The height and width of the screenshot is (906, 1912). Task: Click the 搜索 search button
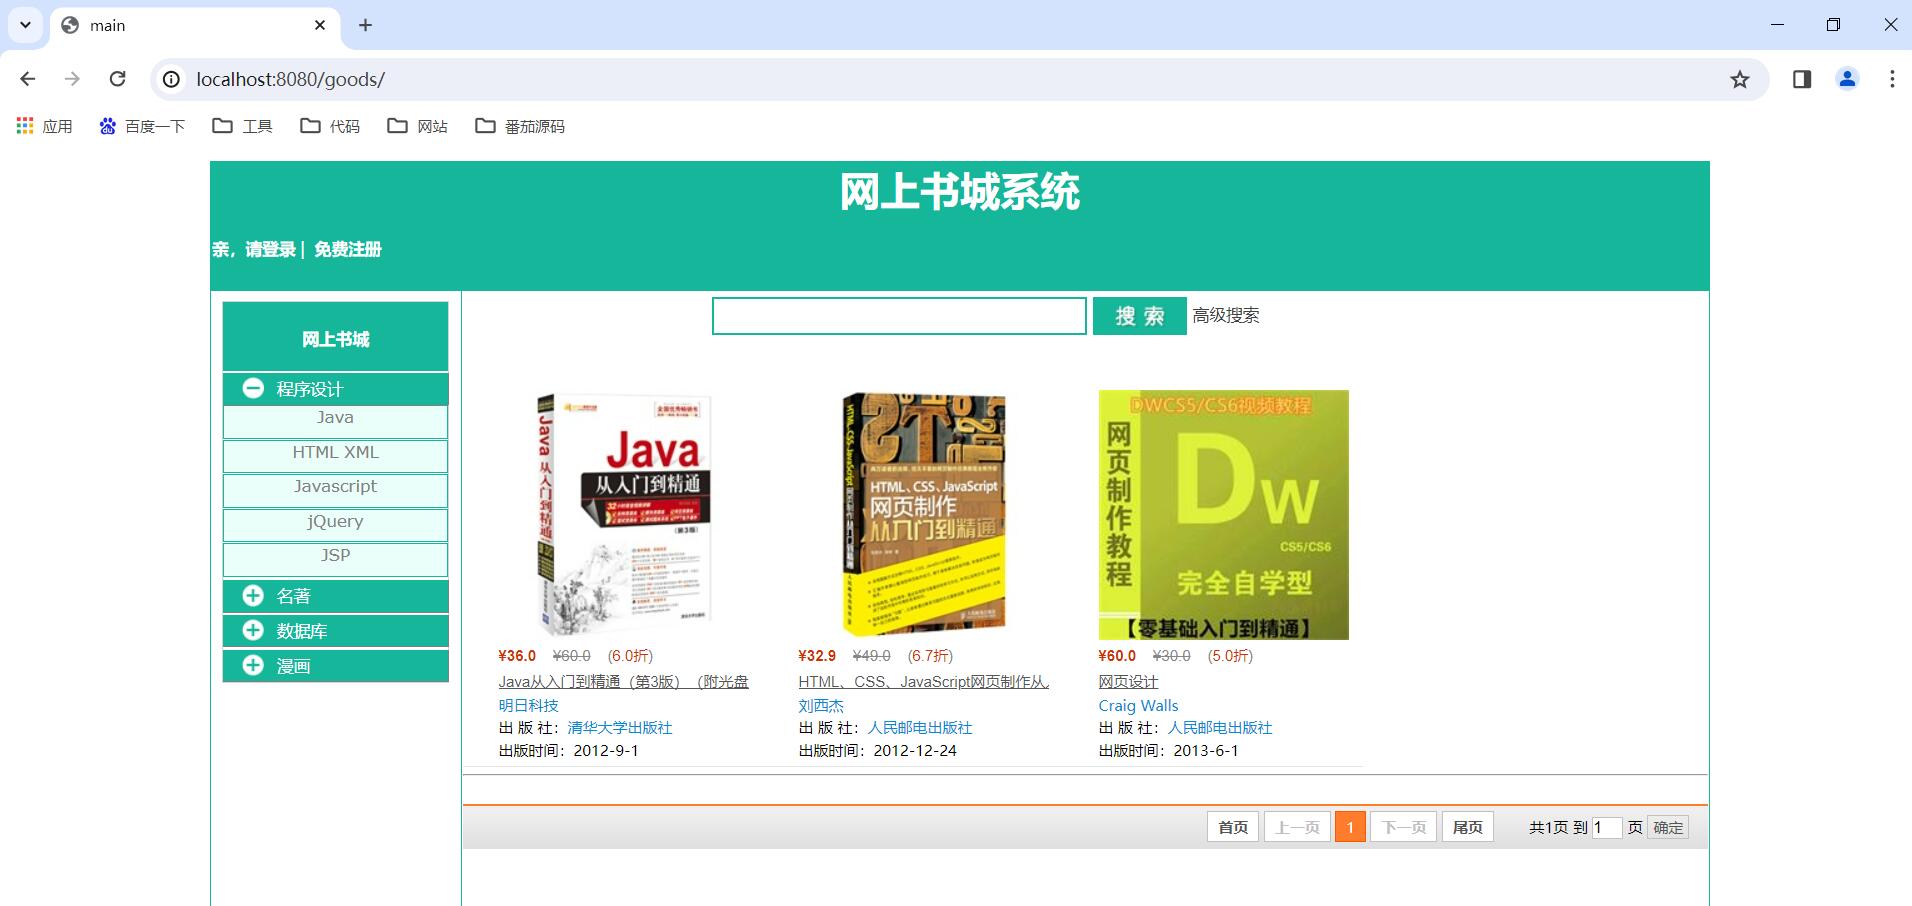(1139, 316)
